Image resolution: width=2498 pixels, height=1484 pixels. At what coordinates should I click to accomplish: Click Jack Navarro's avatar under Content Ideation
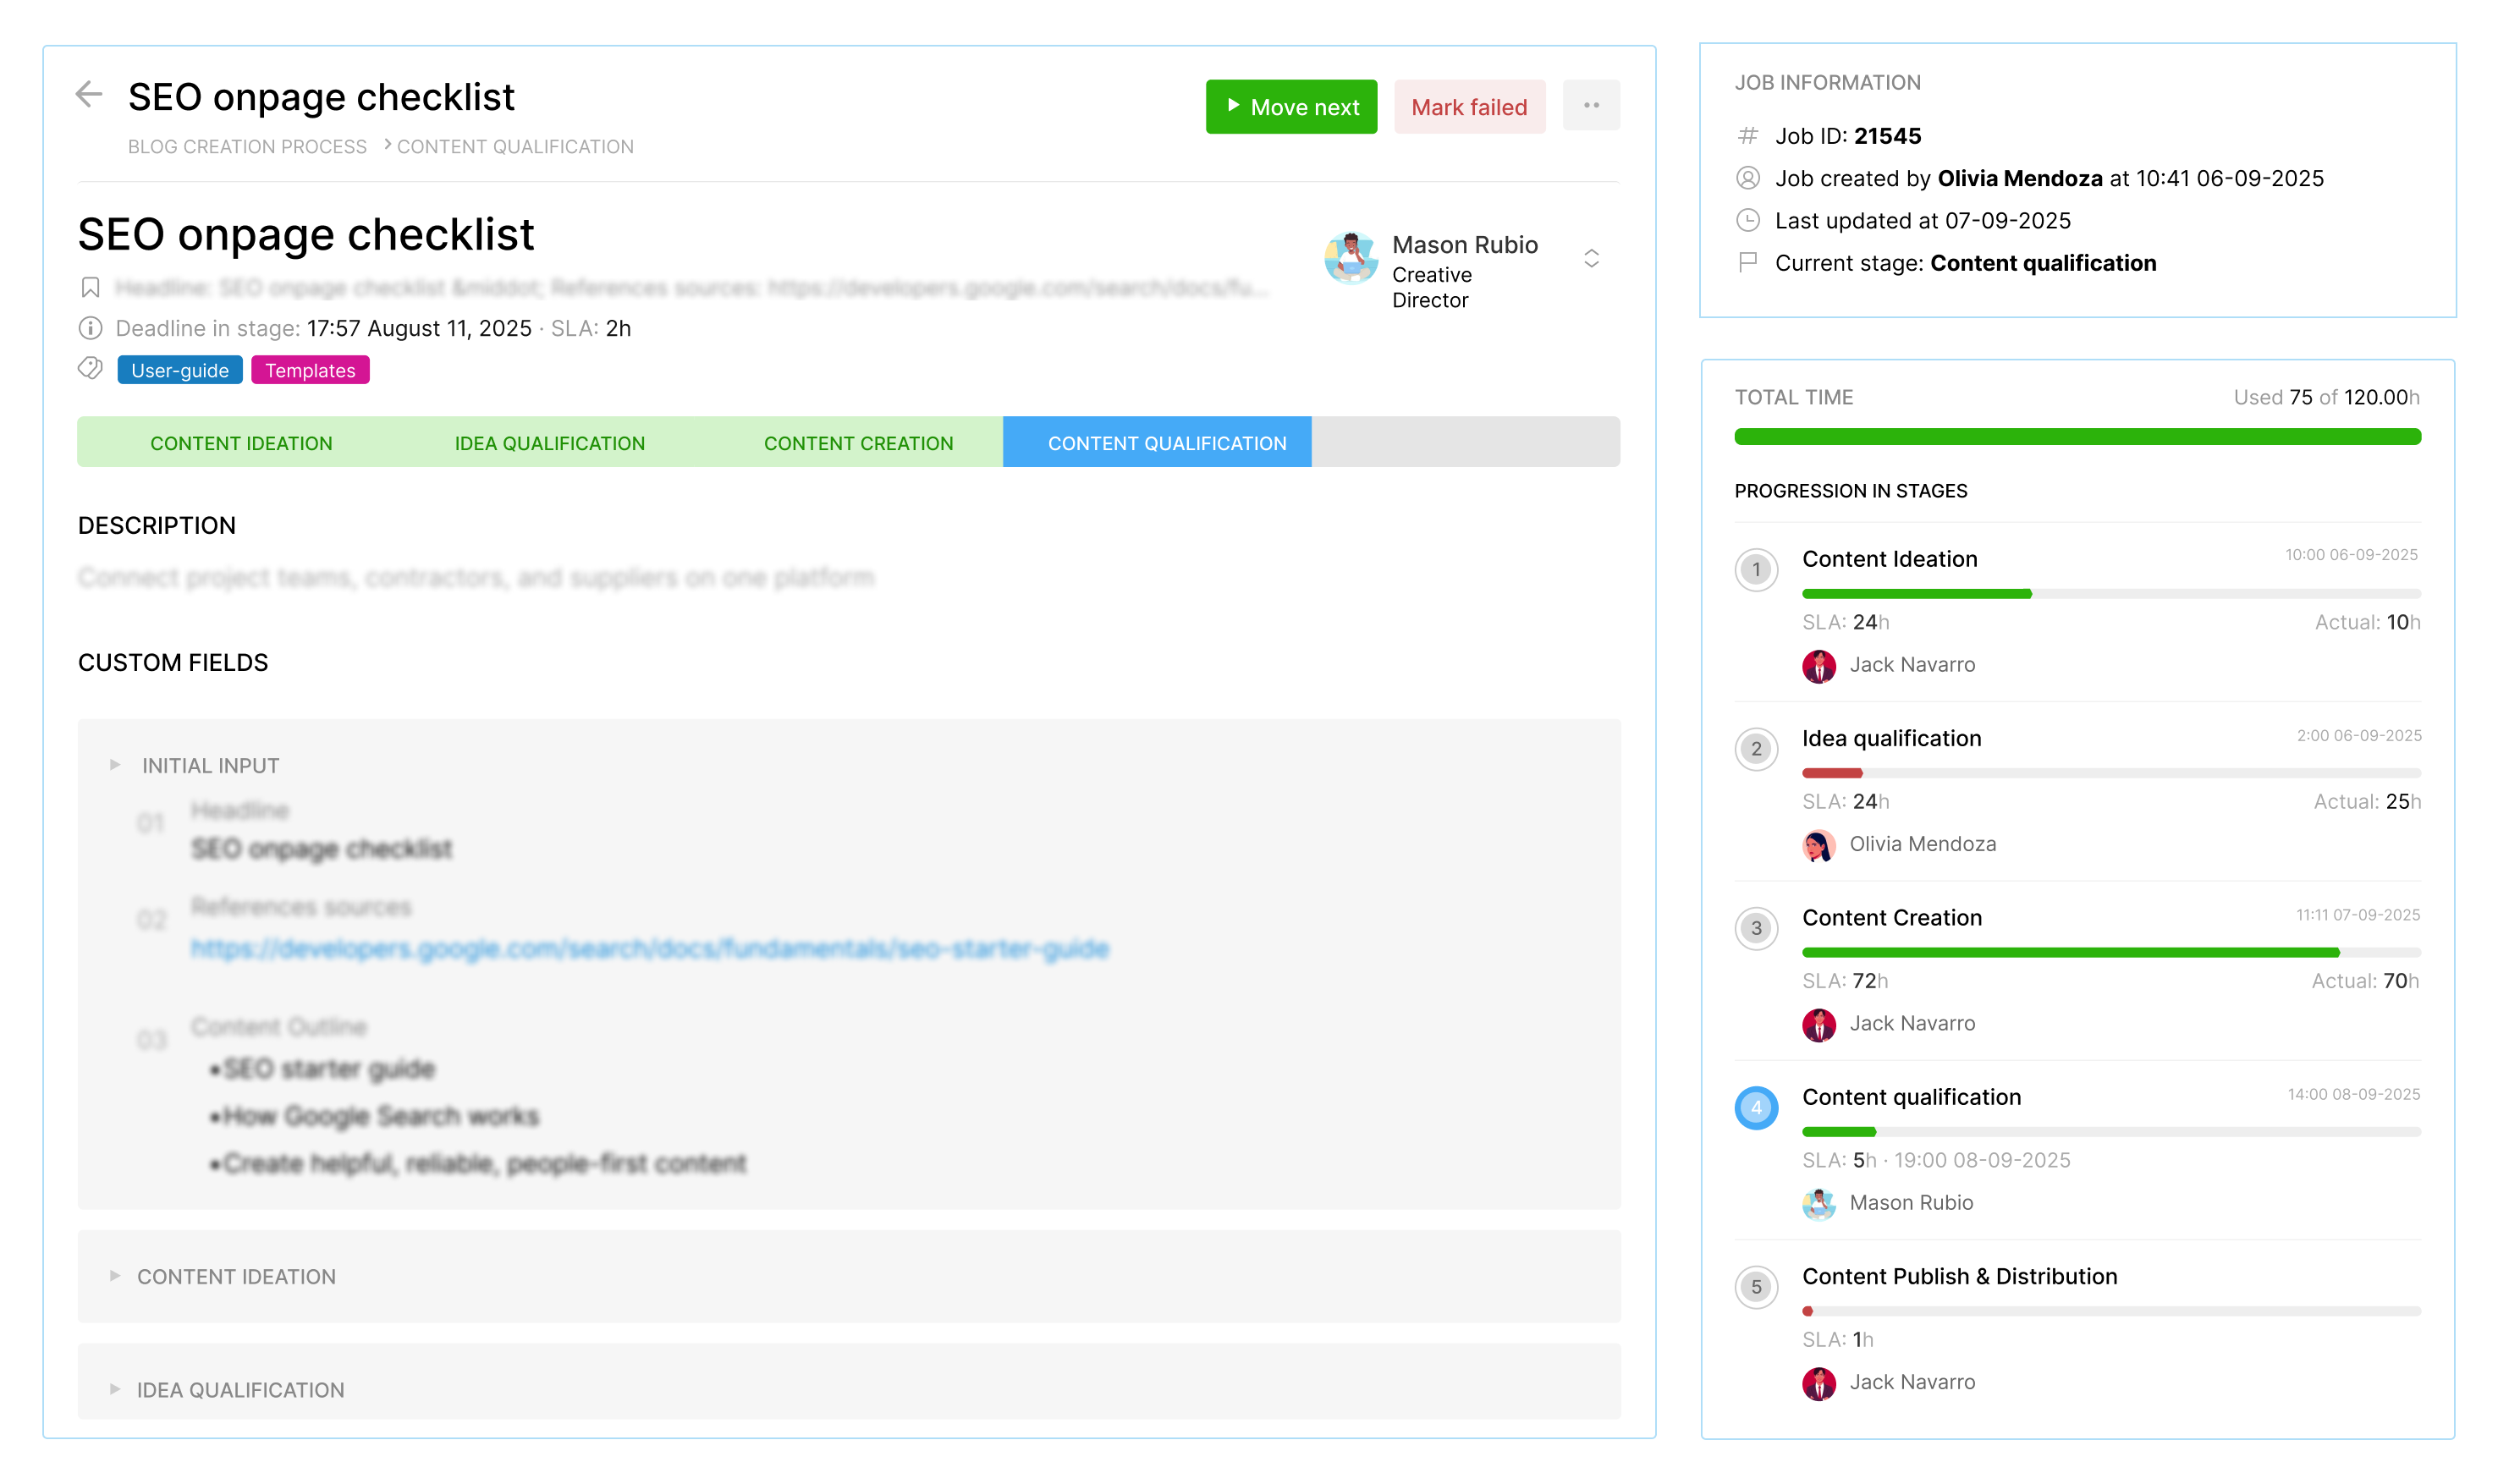1819,665
